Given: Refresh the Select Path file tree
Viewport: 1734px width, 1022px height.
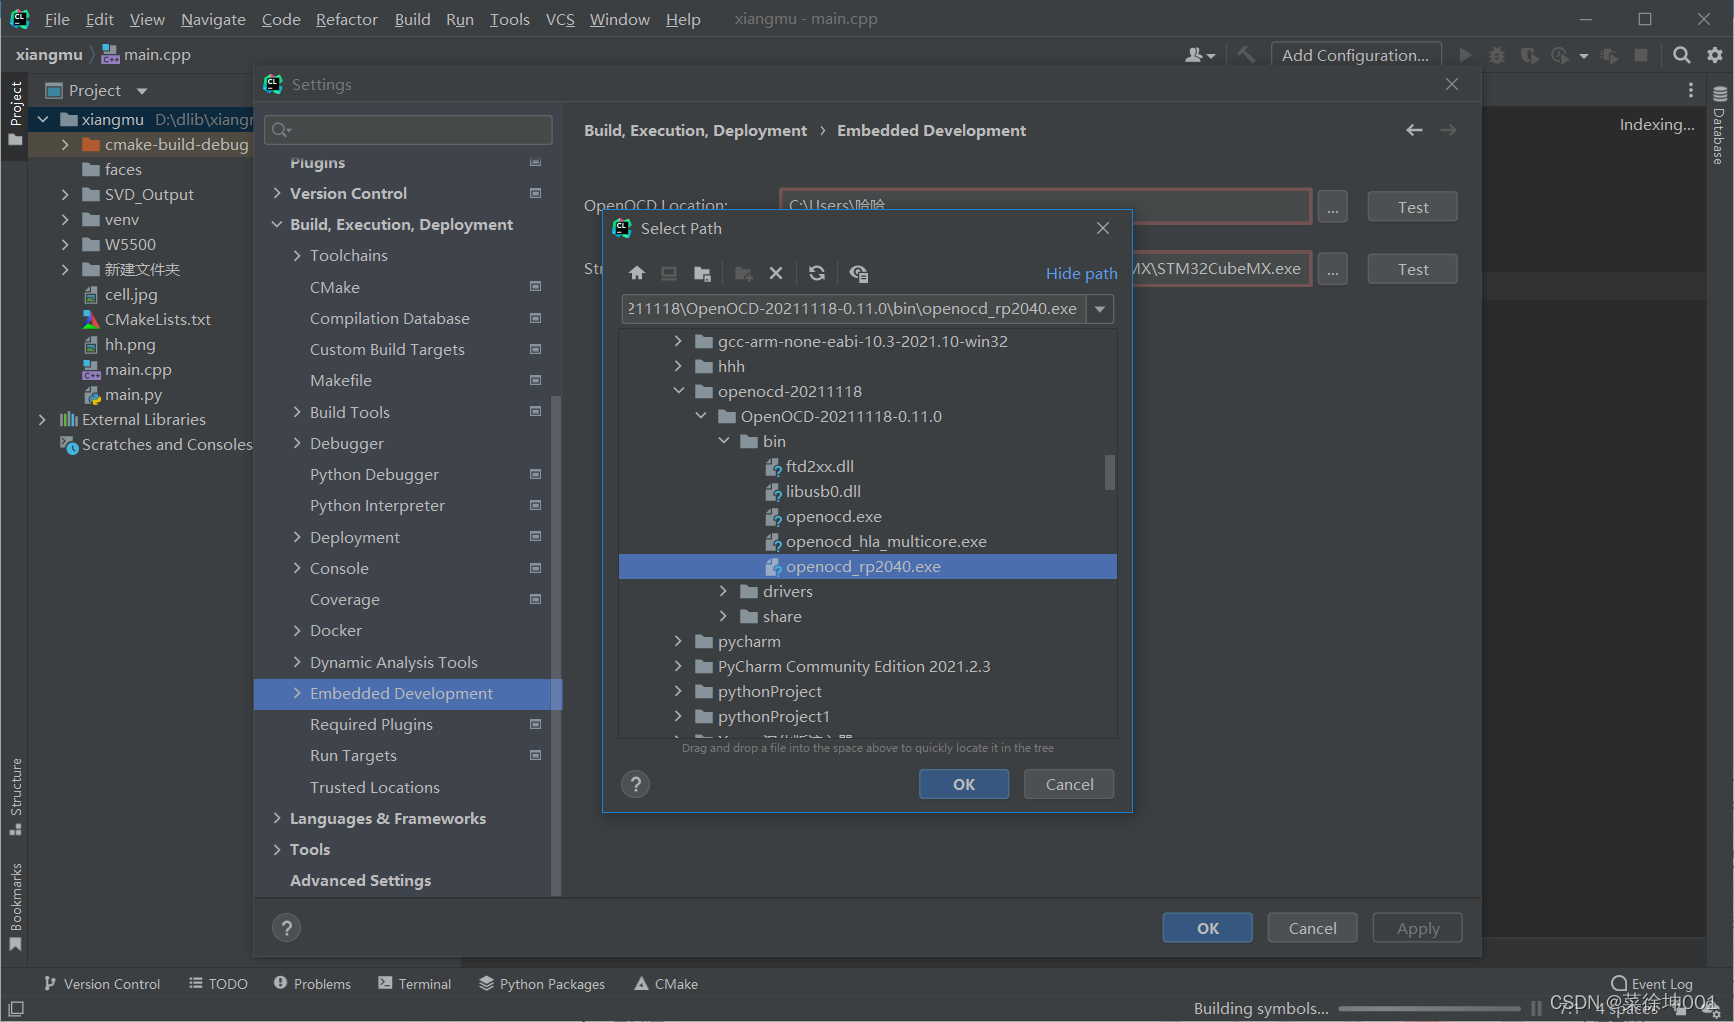Looking at the screenshot, I should [817, 273].
